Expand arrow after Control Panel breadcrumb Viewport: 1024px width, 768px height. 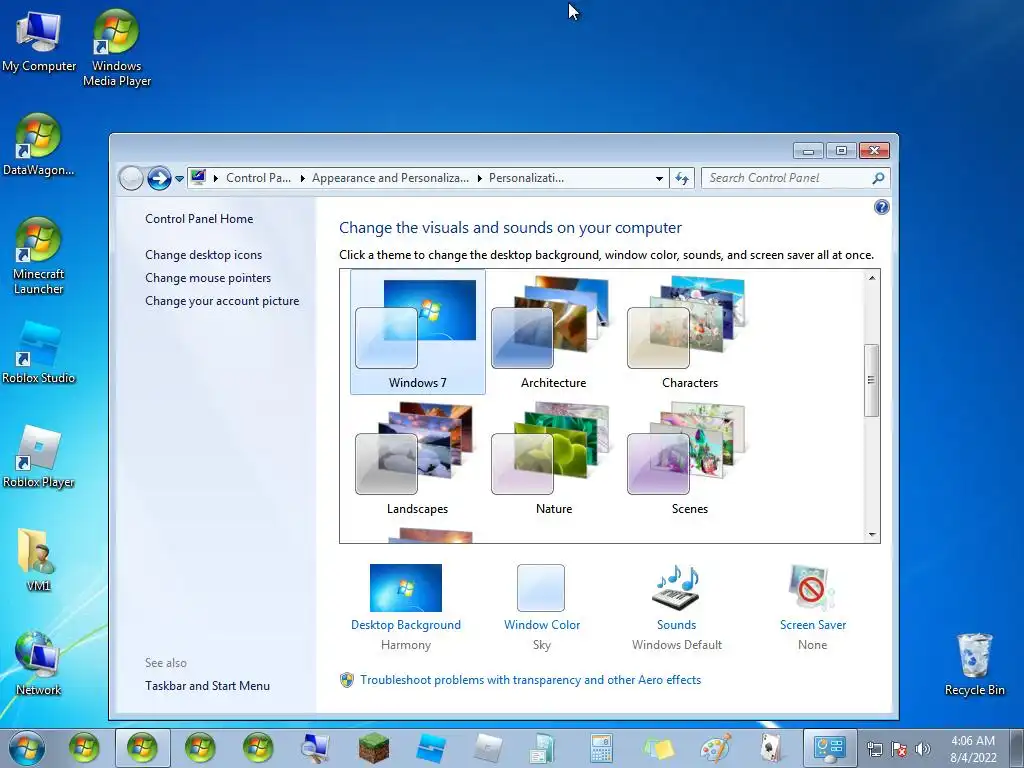pos(302,178)
